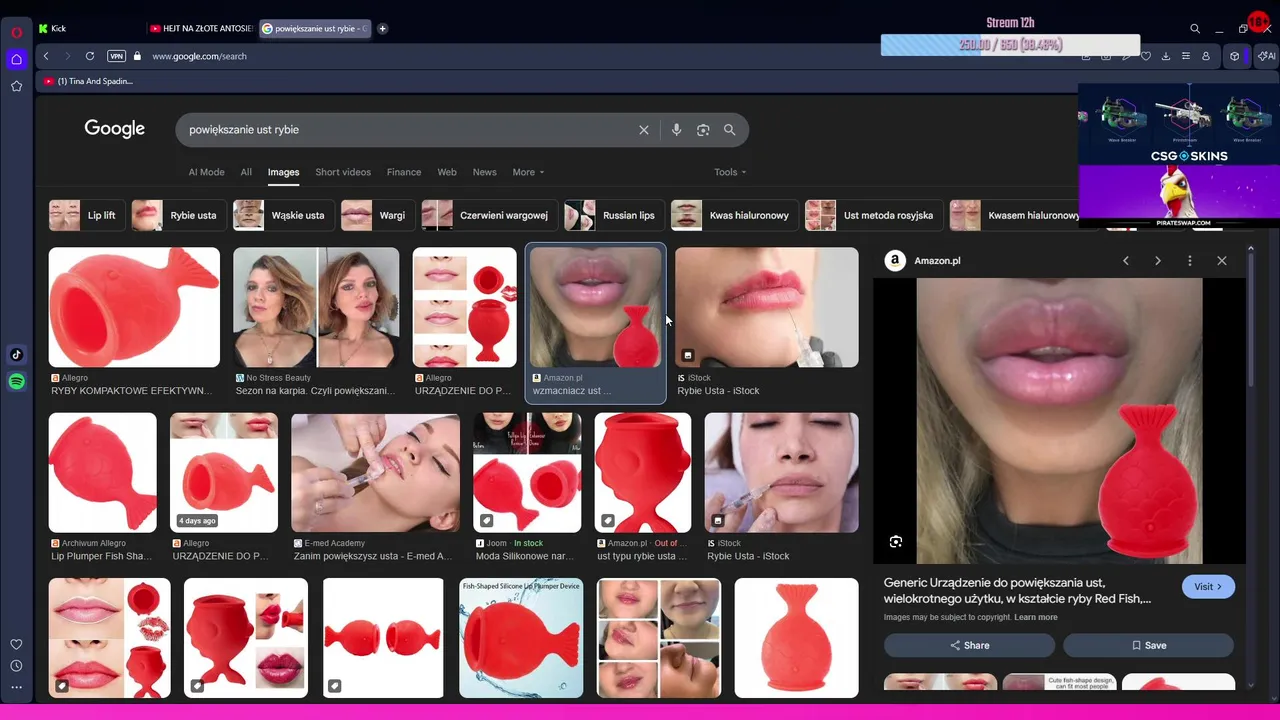Search inside image with Lens icon
1280x720 pixels.
[896, 541]
